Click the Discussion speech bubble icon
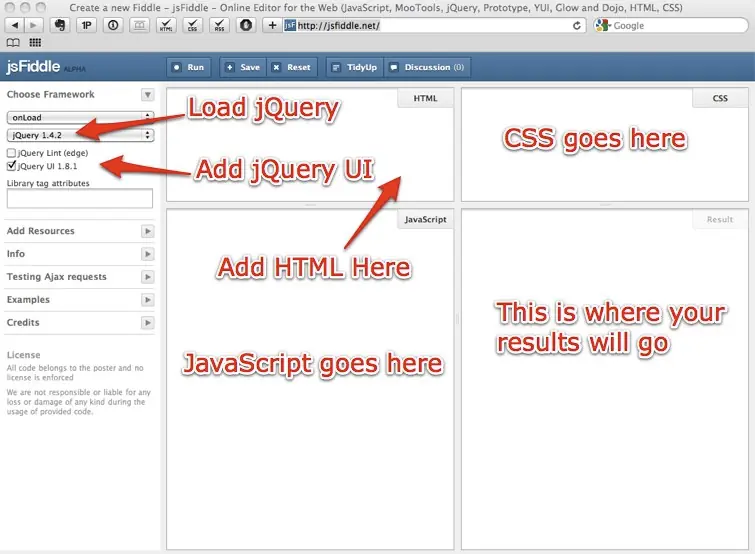Image resolution: width=755 pixels, height=554 pixels. 393,67
